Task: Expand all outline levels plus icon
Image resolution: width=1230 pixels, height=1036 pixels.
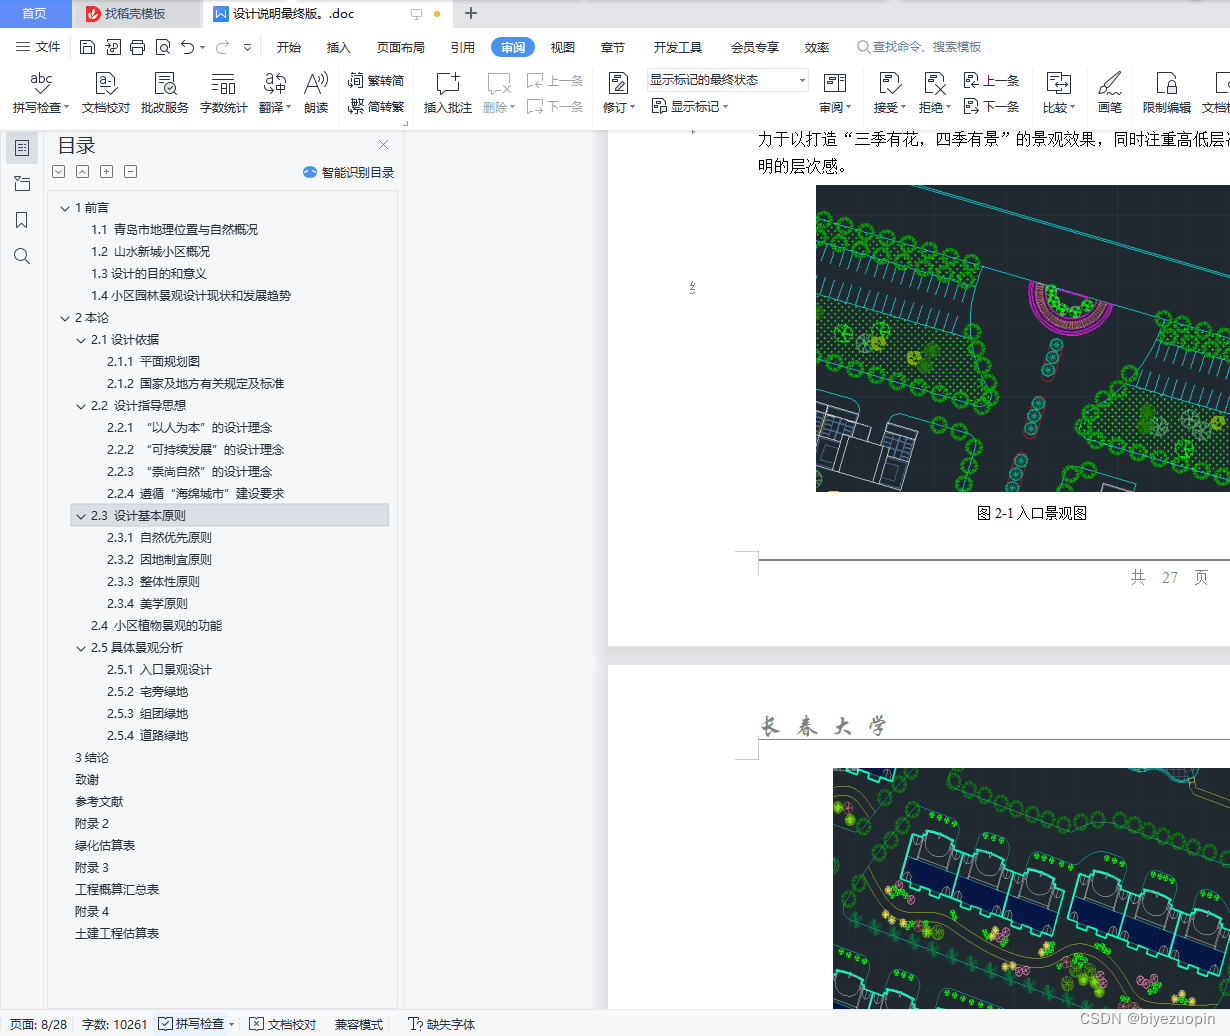Action: (106, 172)
